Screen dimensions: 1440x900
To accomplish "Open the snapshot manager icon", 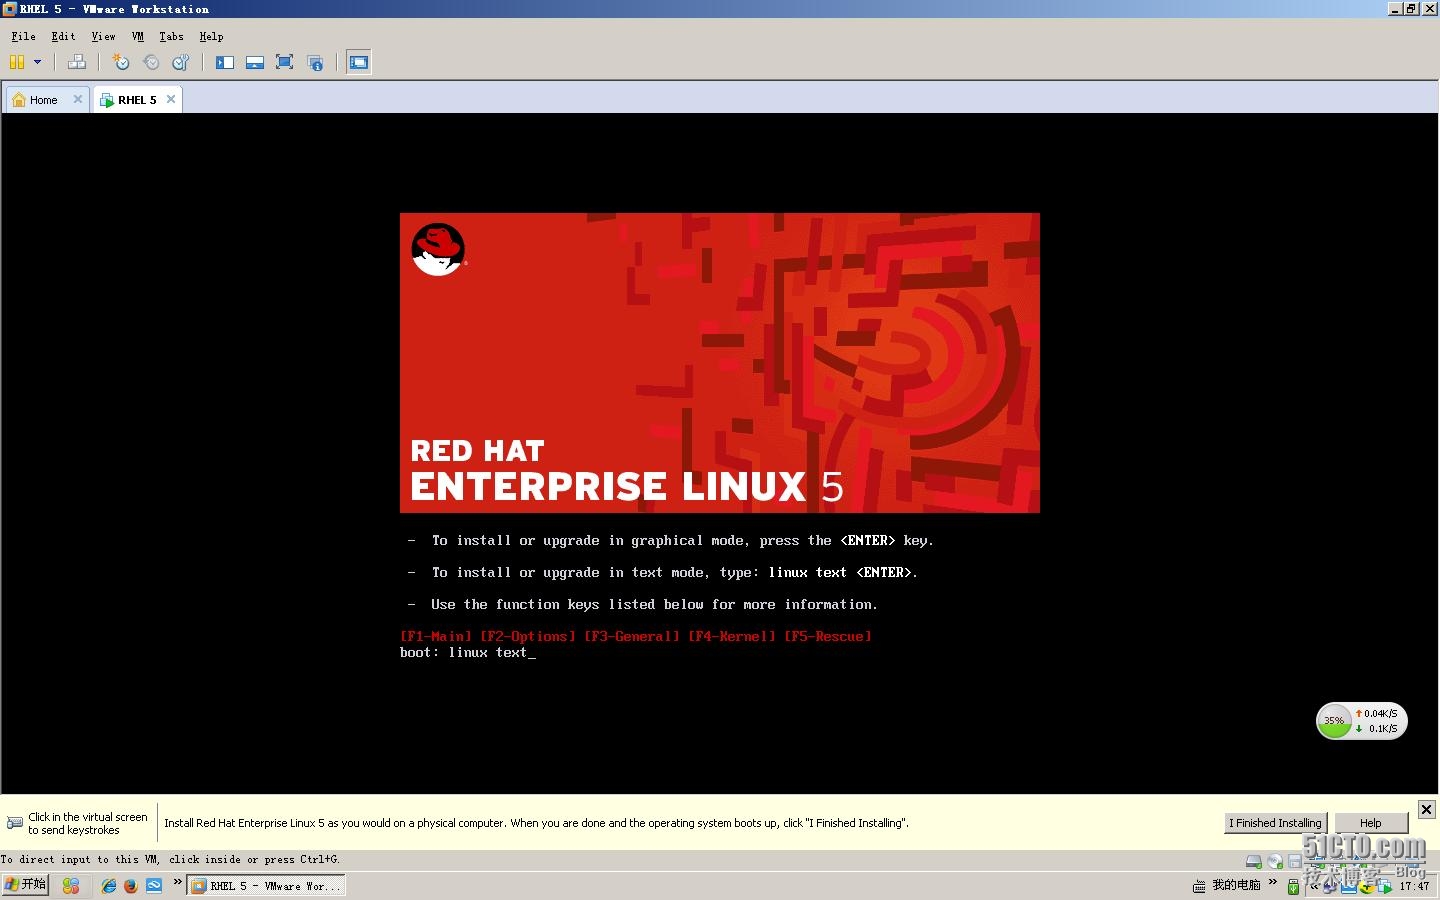I will click(181, 62).
